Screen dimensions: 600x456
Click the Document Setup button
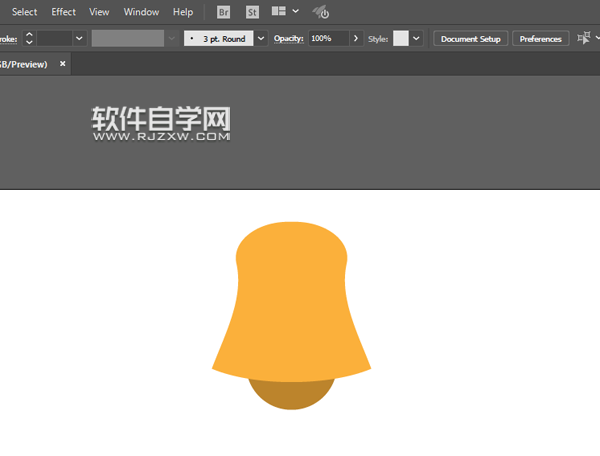pos(470,38)
